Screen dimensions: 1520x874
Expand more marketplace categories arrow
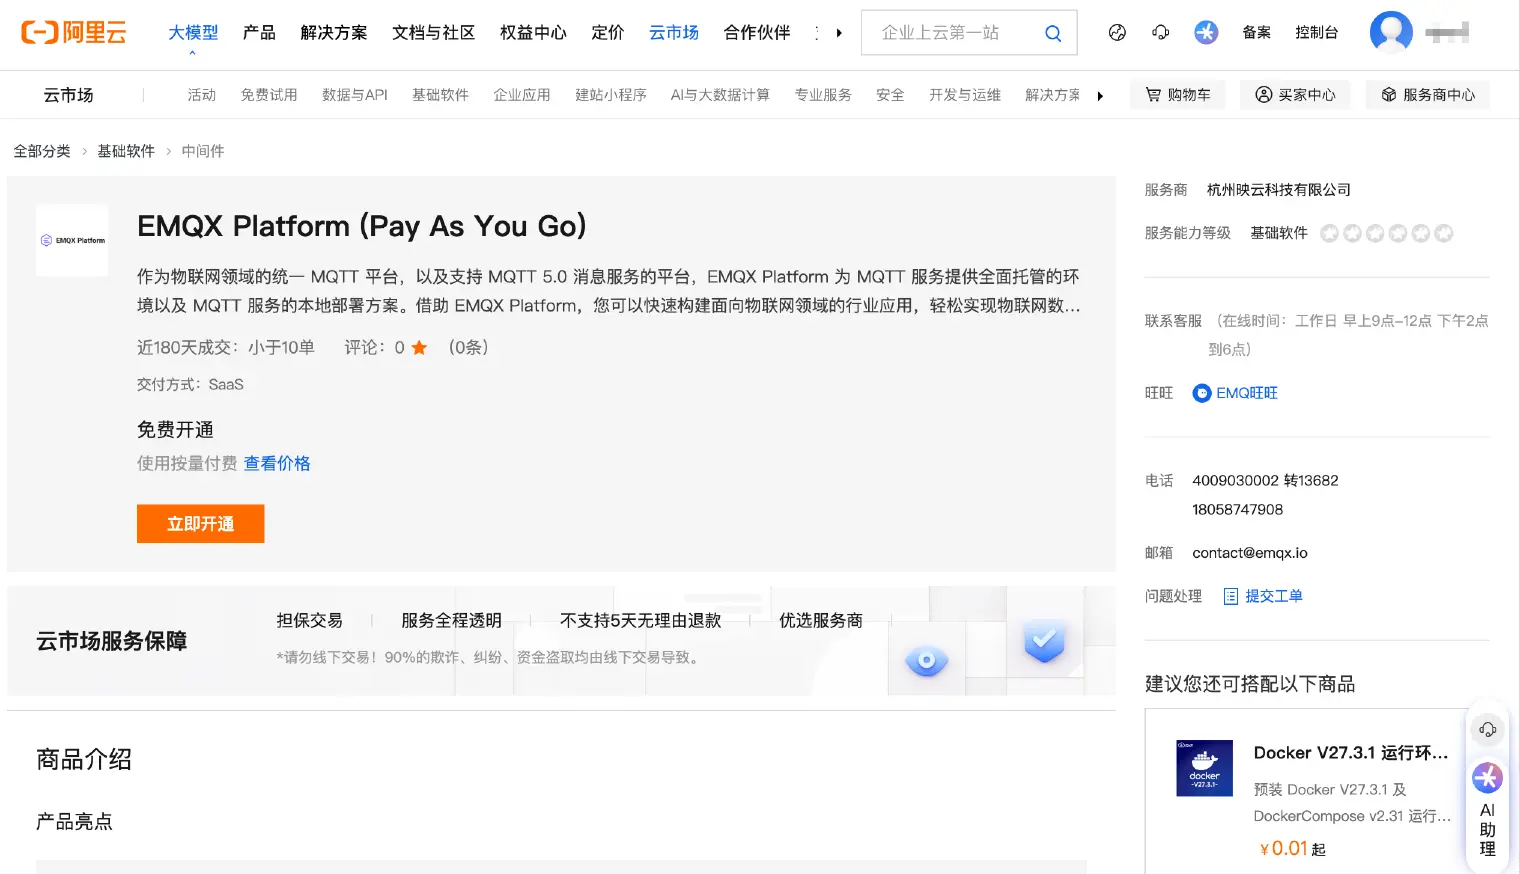click(x=1100, y=96)
